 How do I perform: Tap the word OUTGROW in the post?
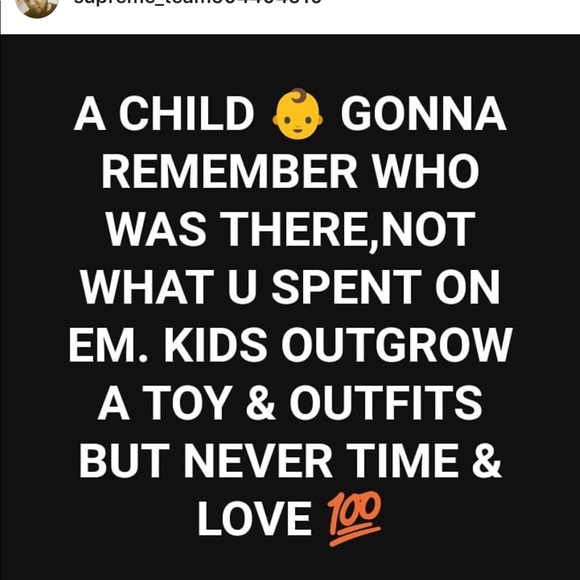tap(397, 344)
